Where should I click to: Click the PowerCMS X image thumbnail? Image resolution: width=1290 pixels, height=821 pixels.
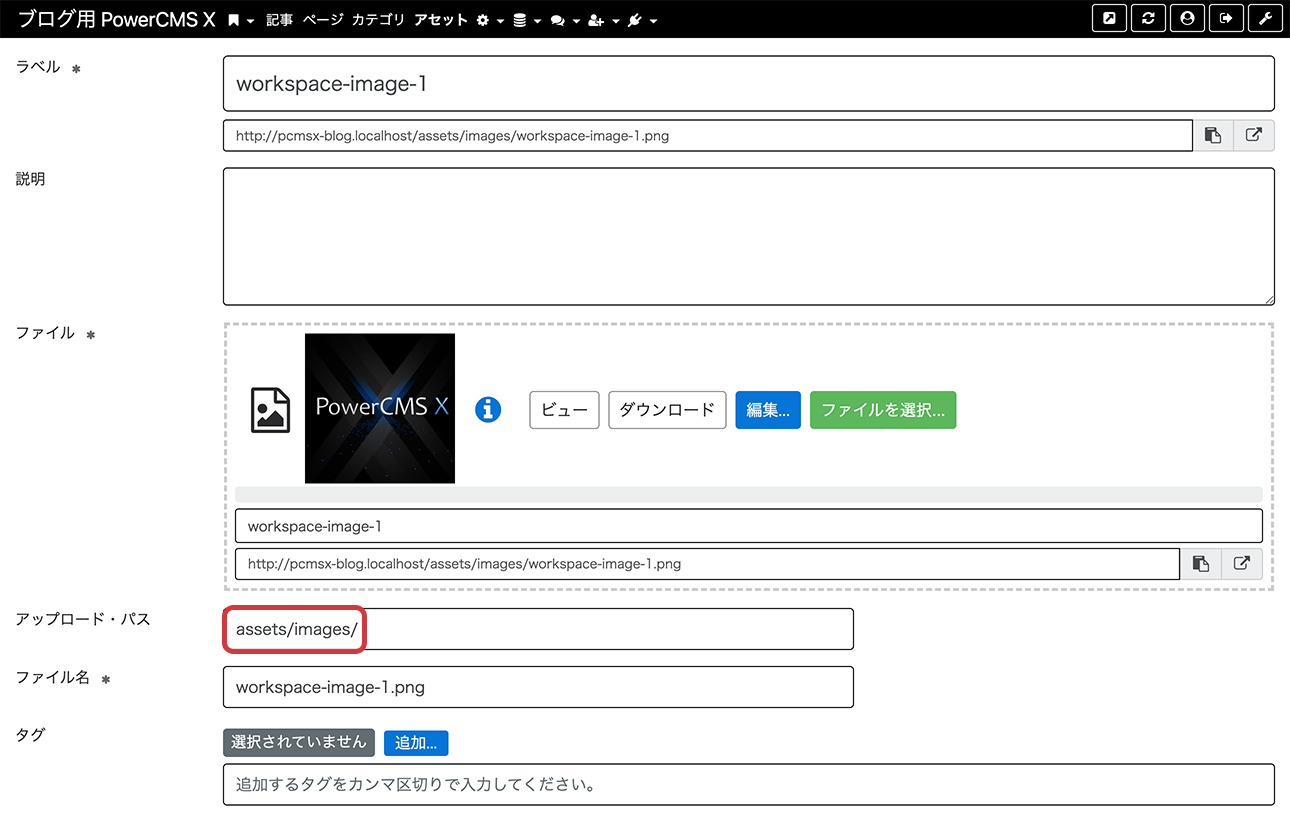click(380, 408)
